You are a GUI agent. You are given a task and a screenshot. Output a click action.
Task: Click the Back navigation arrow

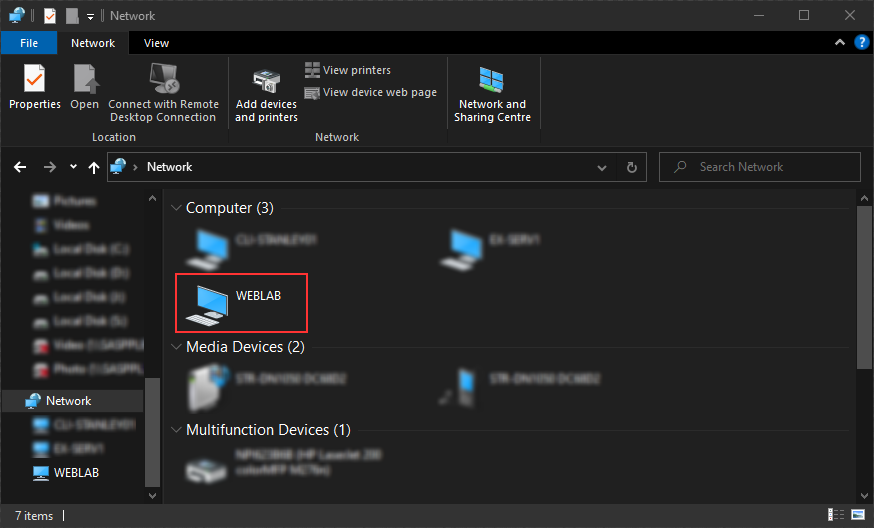coord(20,167)
